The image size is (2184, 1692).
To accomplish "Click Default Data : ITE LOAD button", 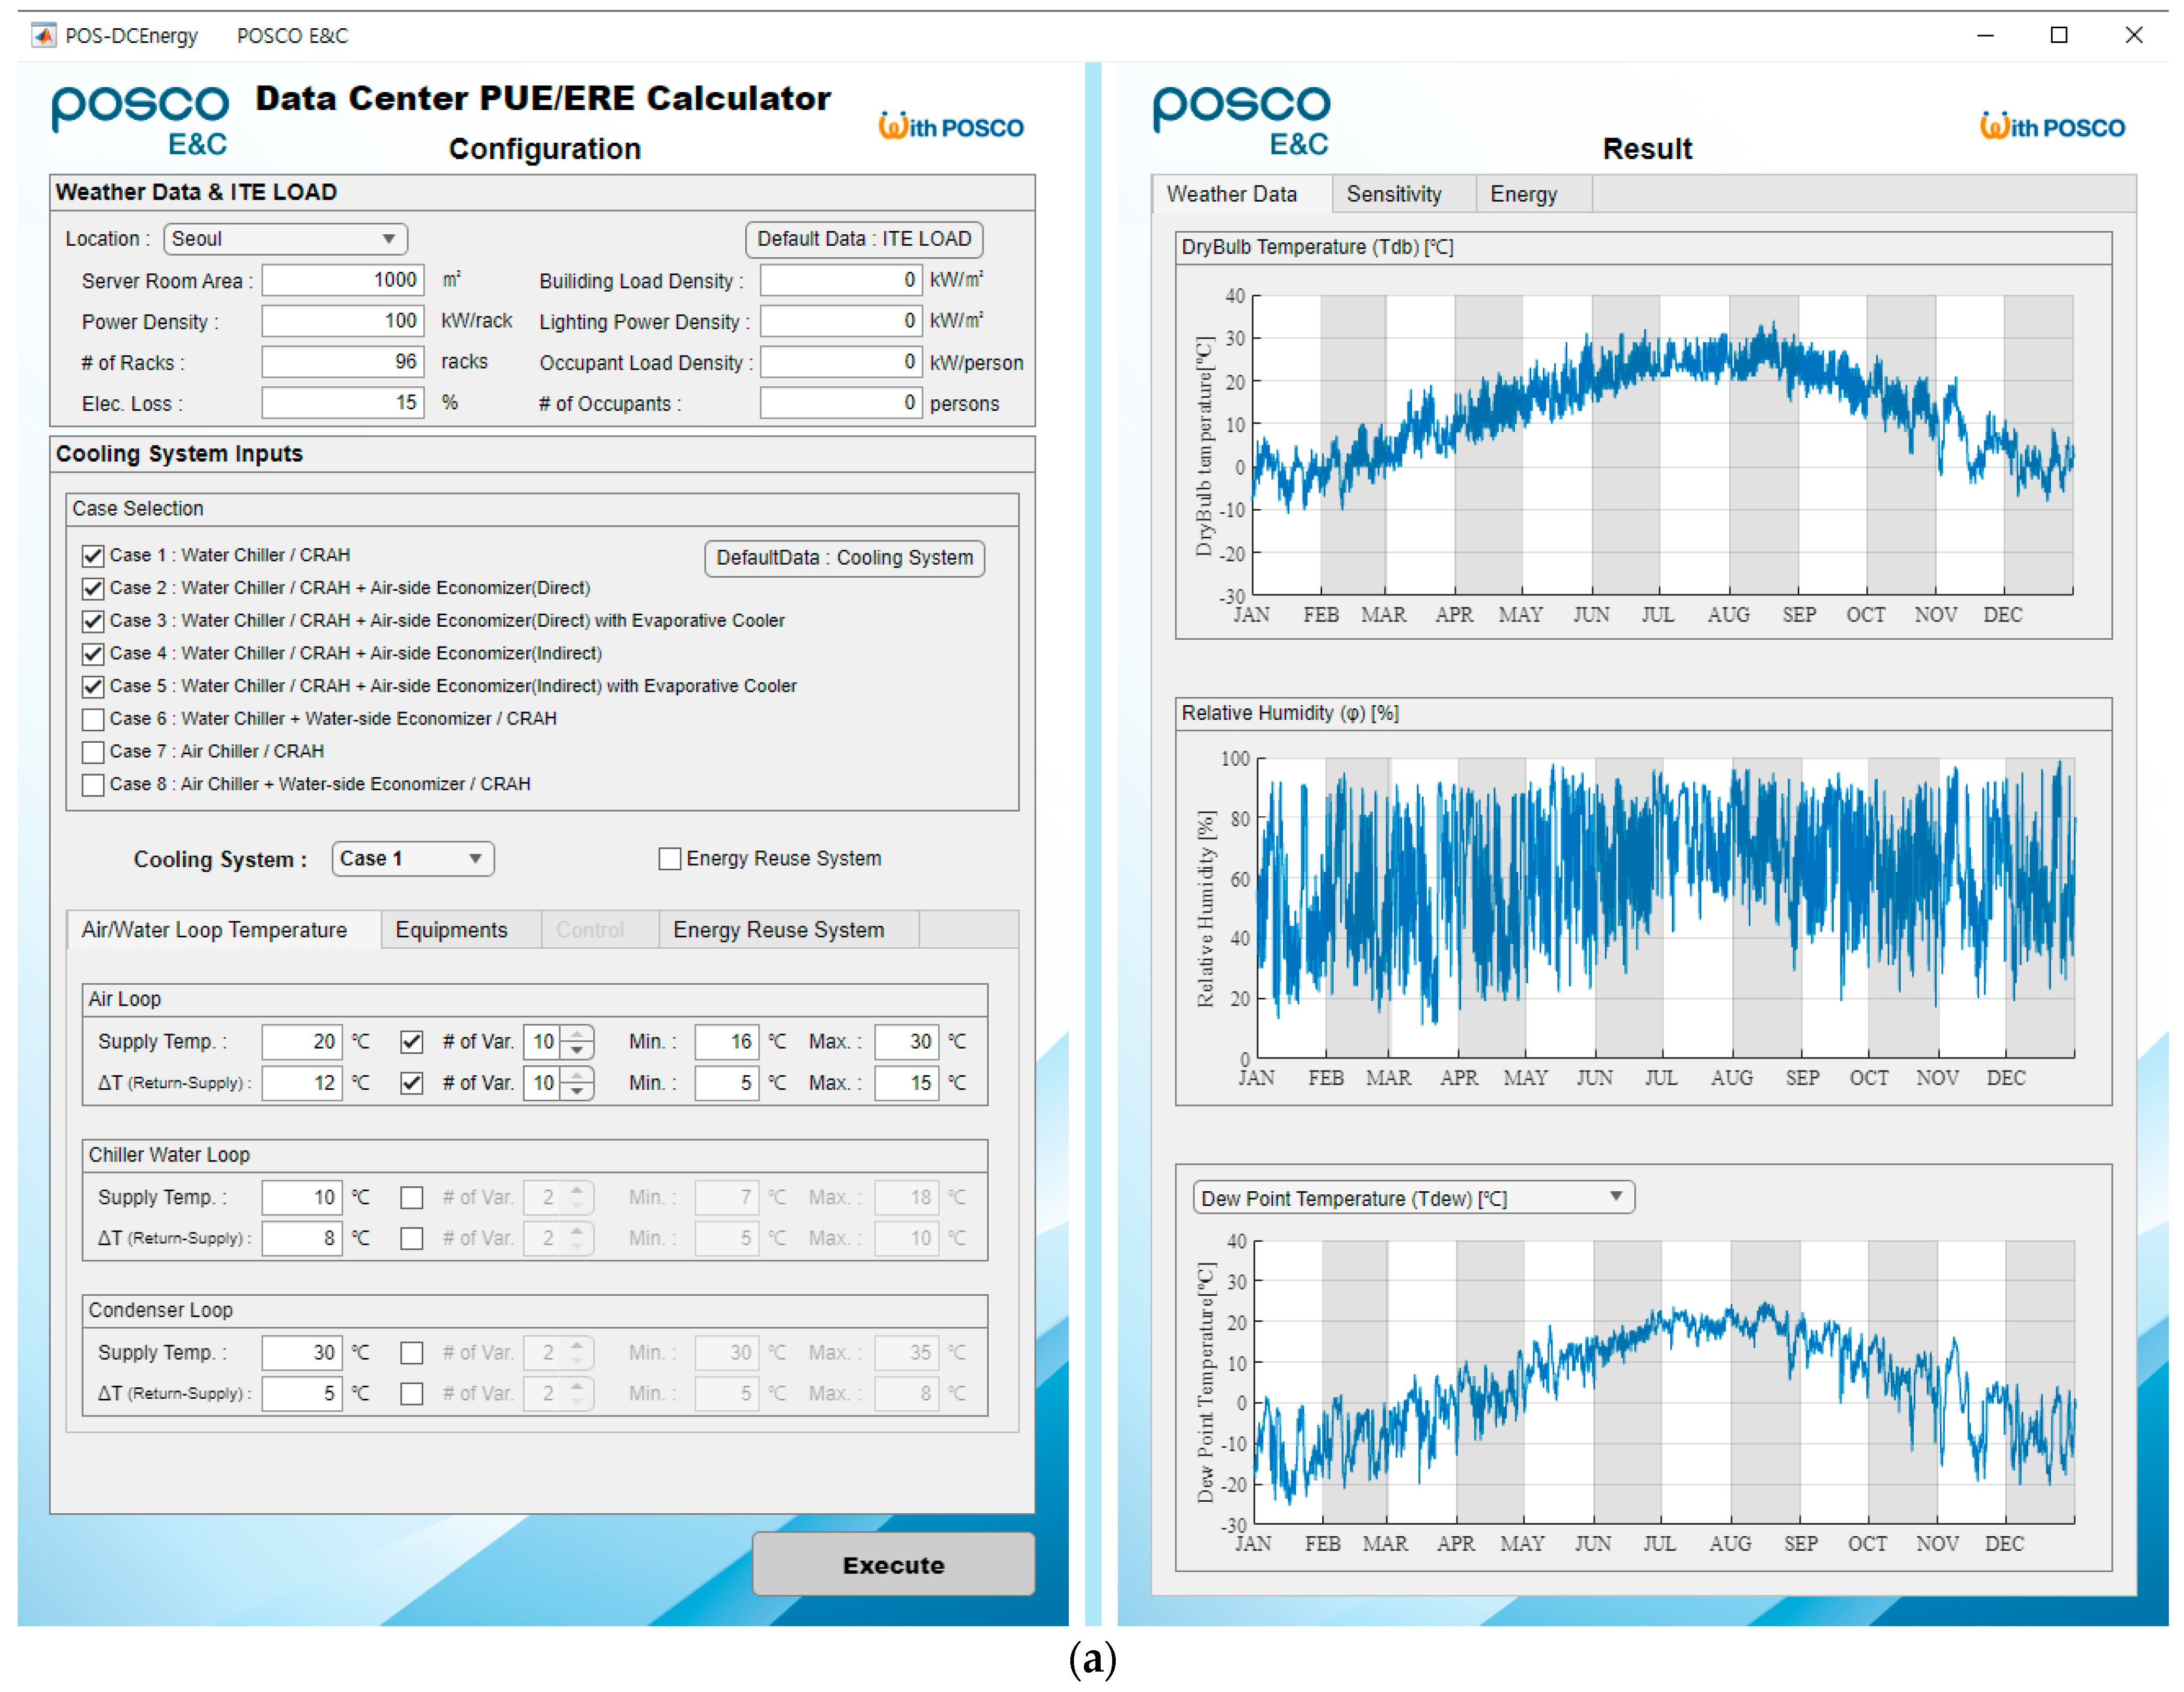I will tap(863, 239).
